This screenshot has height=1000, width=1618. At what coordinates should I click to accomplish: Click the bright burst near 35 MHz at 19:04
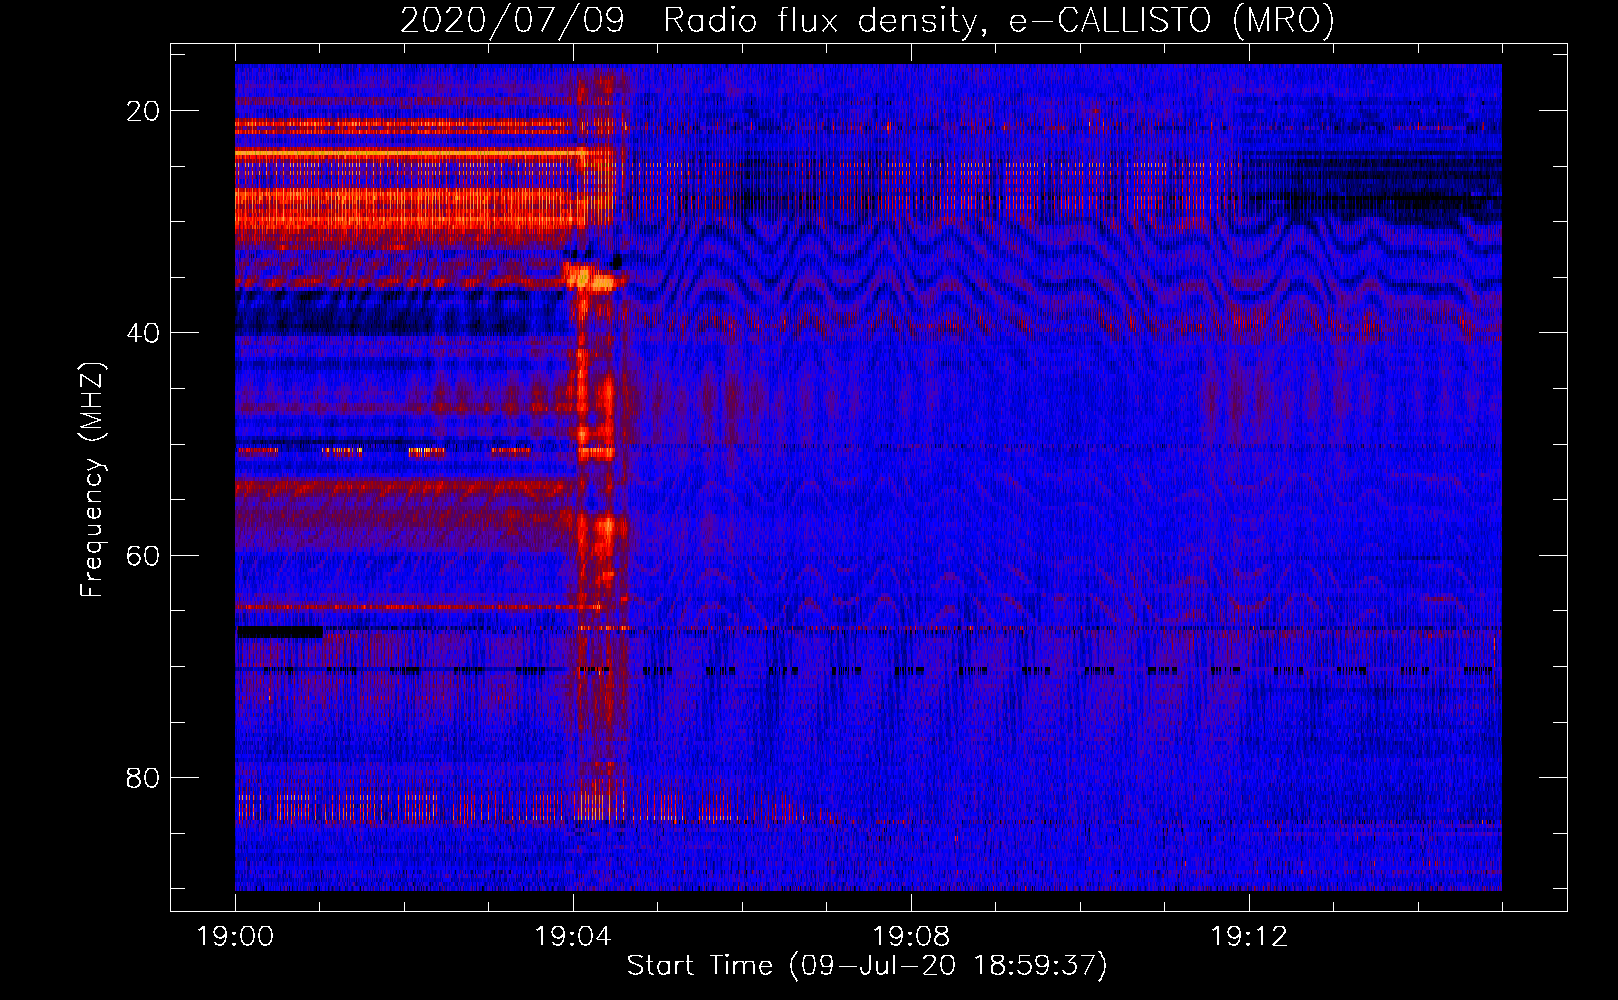click(591, 276)
